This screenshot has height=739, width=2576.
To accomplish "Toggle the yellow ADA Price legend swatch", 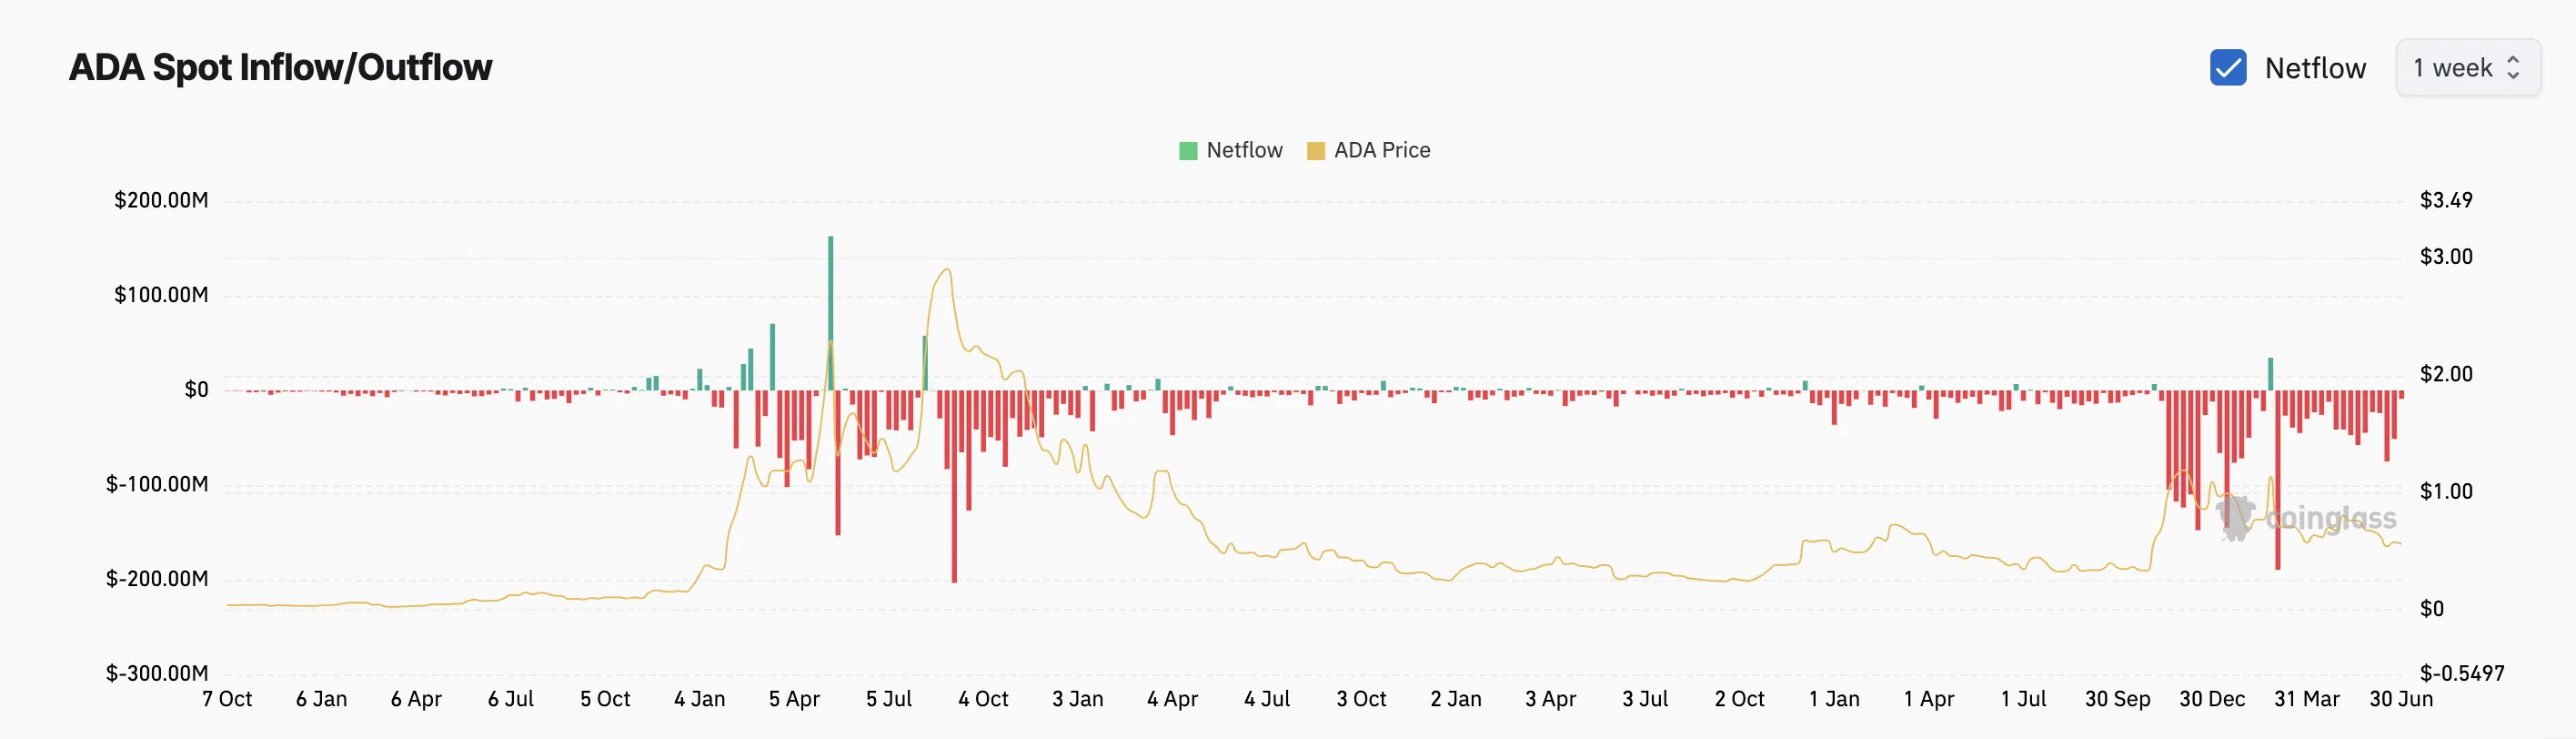I will [1315, 151].
